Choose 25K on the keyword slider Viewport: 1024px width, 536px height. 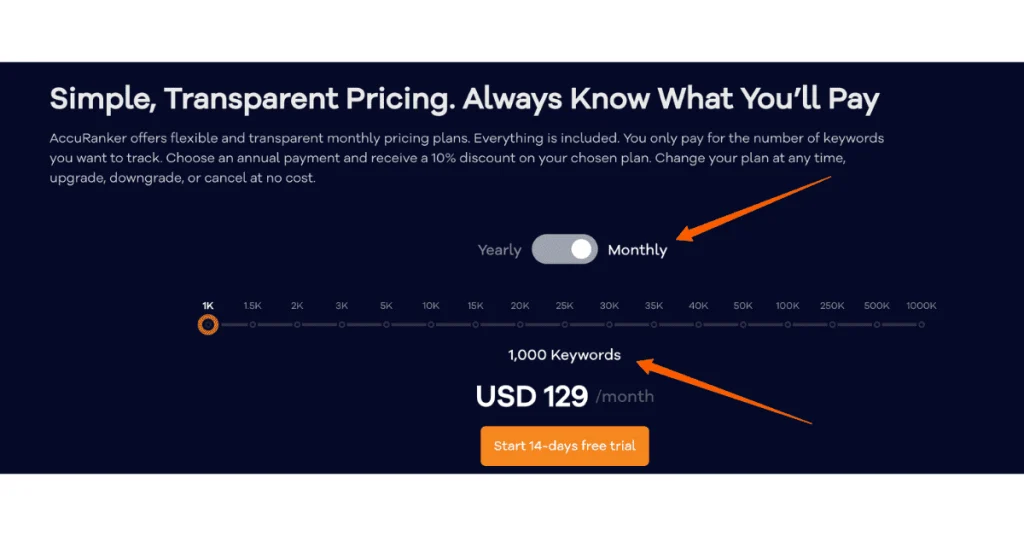point(565,324)
